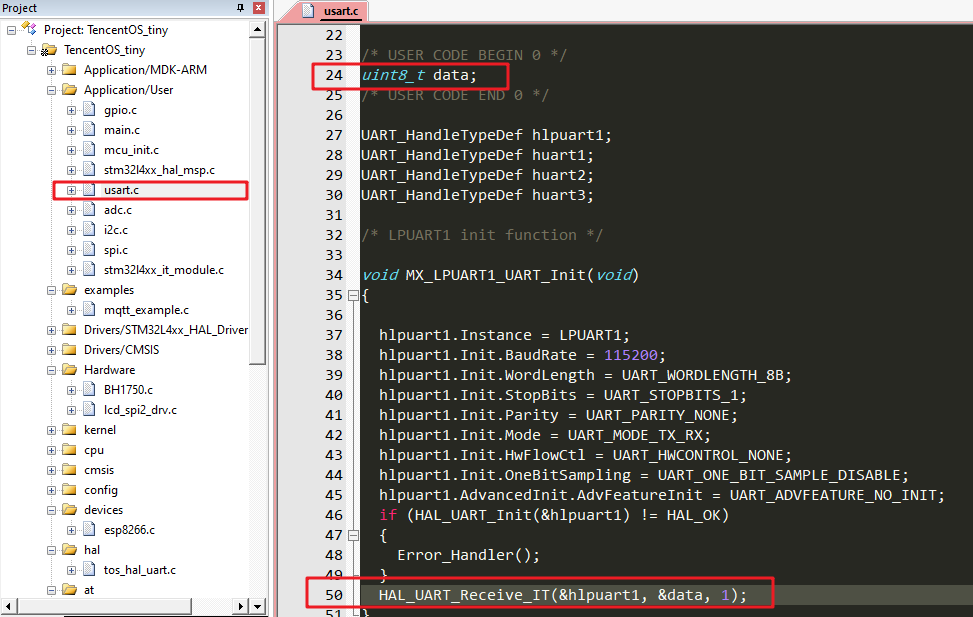Project tree: click the scroll-up arrow

(x=258, y=30)
